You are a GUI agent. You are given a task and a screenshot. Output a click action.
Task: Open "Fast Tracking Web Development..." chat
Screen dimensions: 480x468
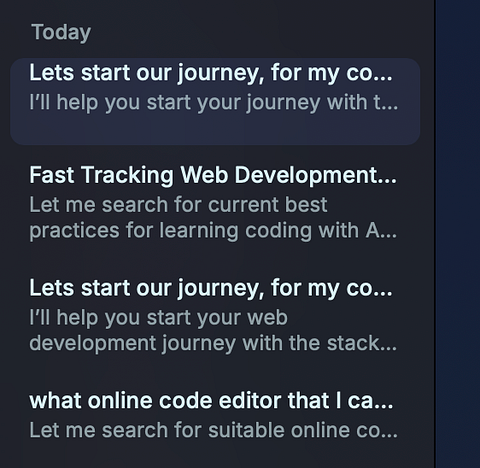[213, 175]
